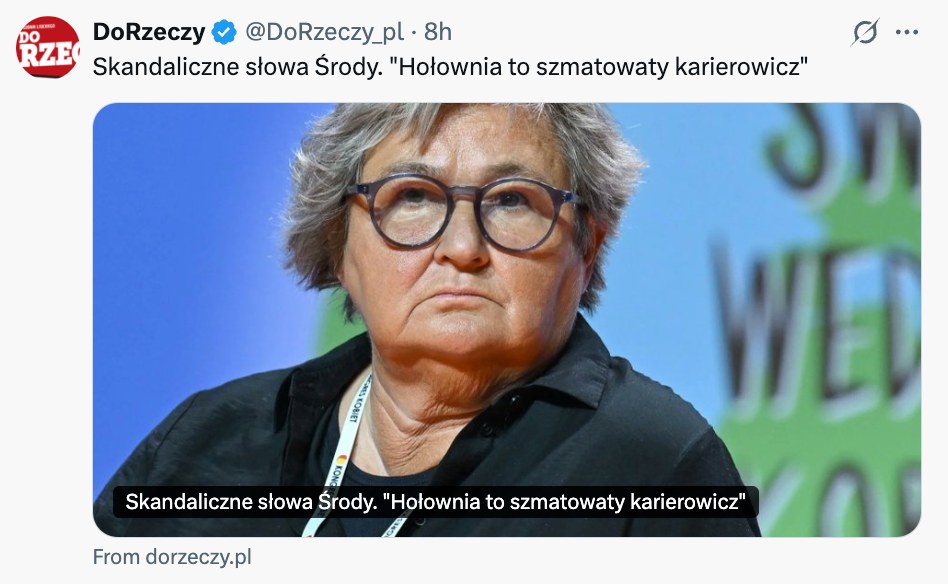Viewport: 948px width, 584px height.
Task: Open the article preview image card
Action: (x=507, y=320)
